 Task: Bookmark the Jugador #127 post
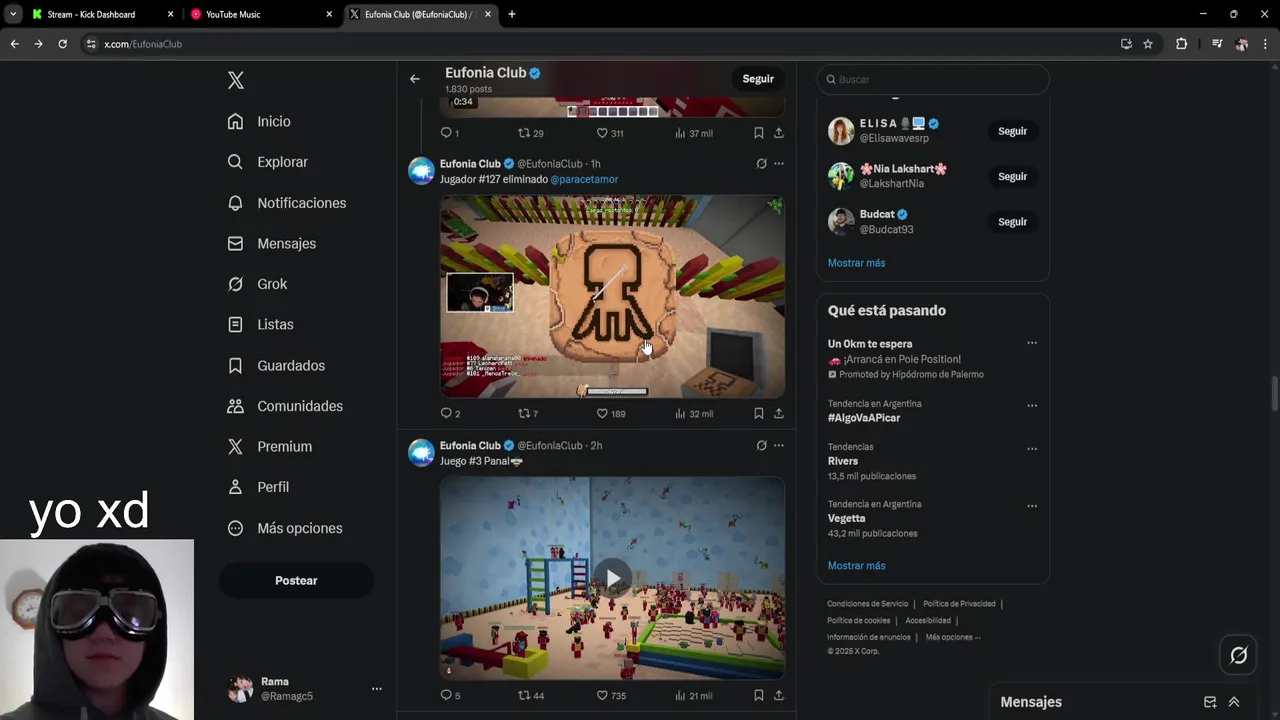click(759, 413)
